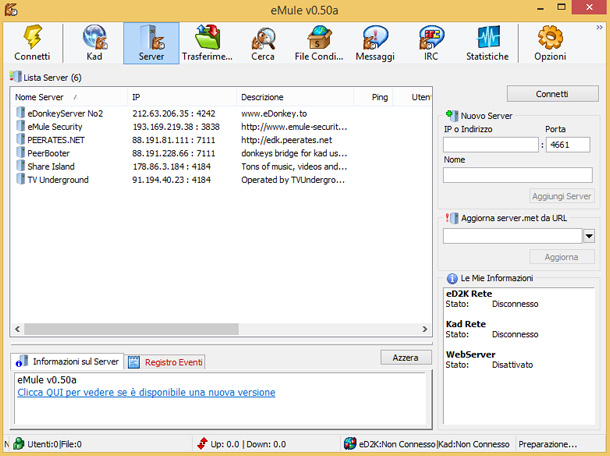Switch to Informazioni sul Server tab

coord(67,361)
